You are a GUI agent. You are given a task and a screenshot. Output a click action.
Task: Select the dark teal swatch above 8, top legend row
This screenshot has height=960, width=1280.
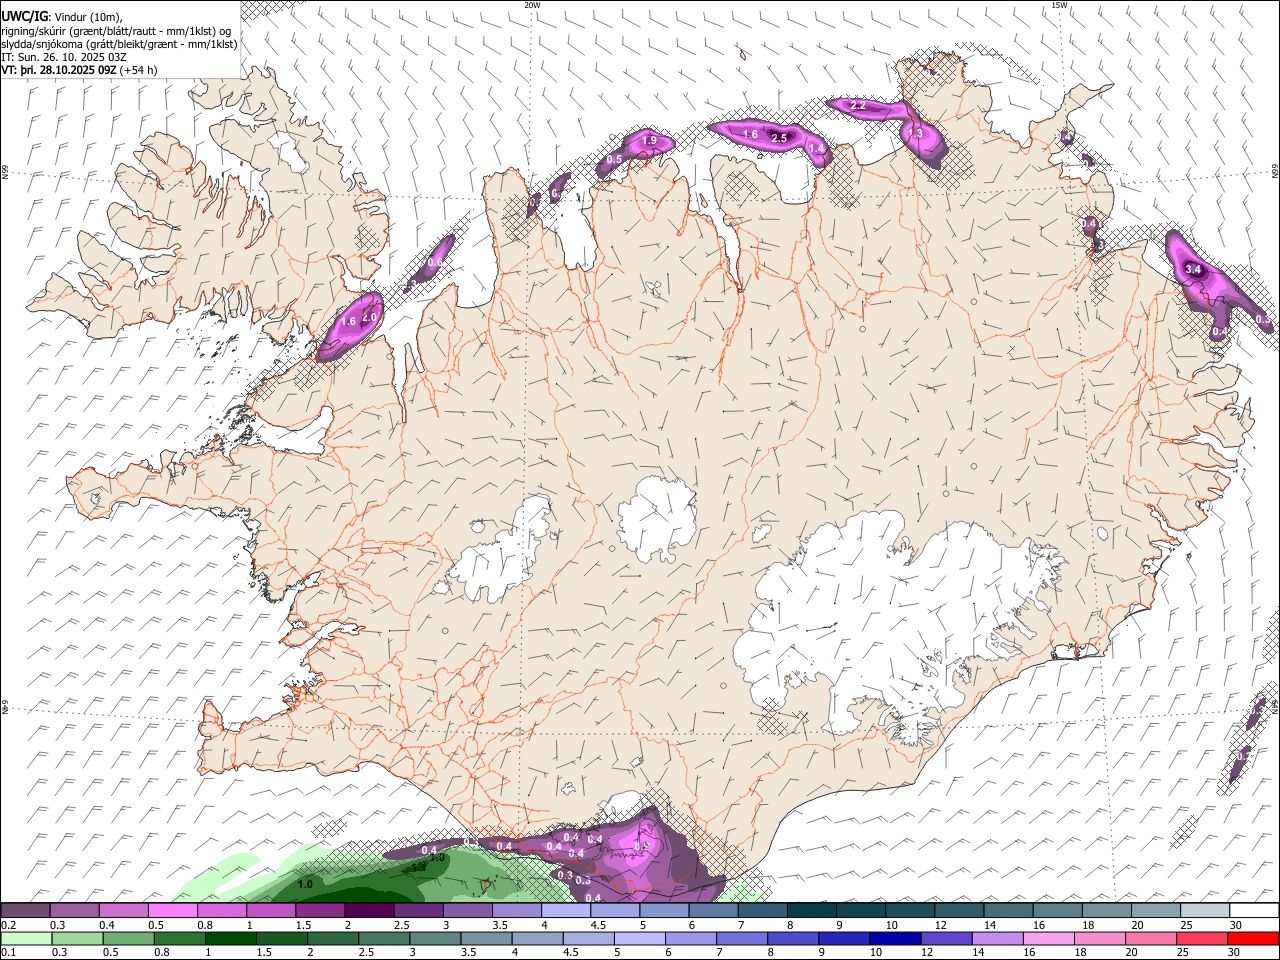(810, 911)
